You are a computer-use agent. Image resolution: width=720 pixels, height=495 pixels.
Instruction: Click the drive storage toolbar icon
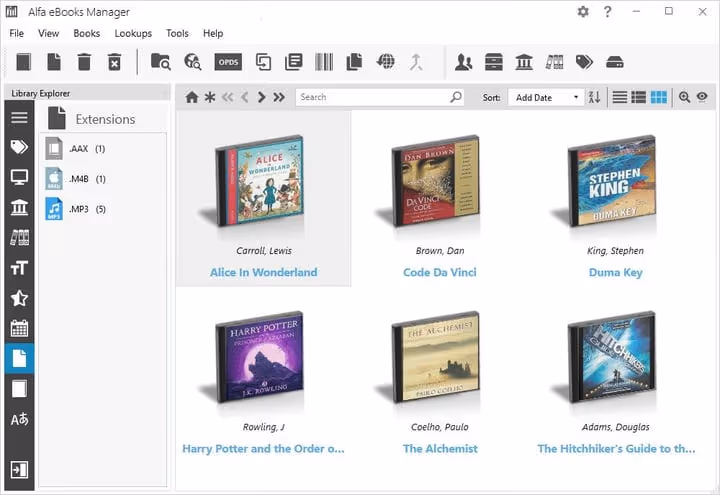(614, 62)
